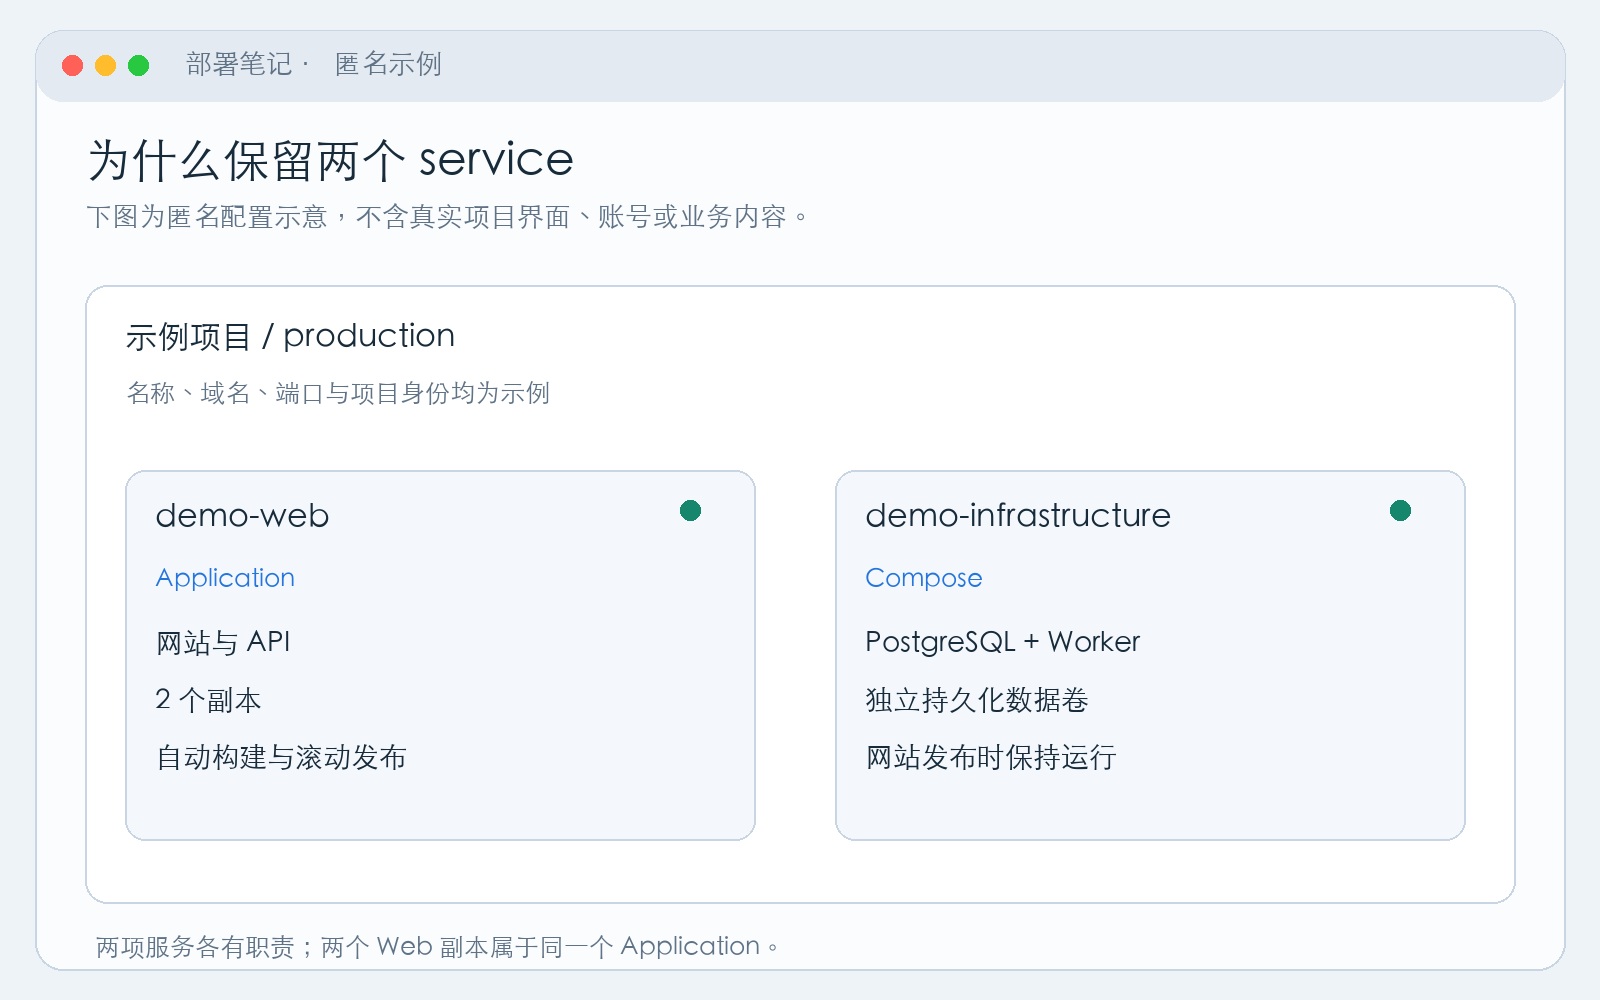Click the "示例项目 / production" project heading
1600x1000 pixels.
pos(290,336)
